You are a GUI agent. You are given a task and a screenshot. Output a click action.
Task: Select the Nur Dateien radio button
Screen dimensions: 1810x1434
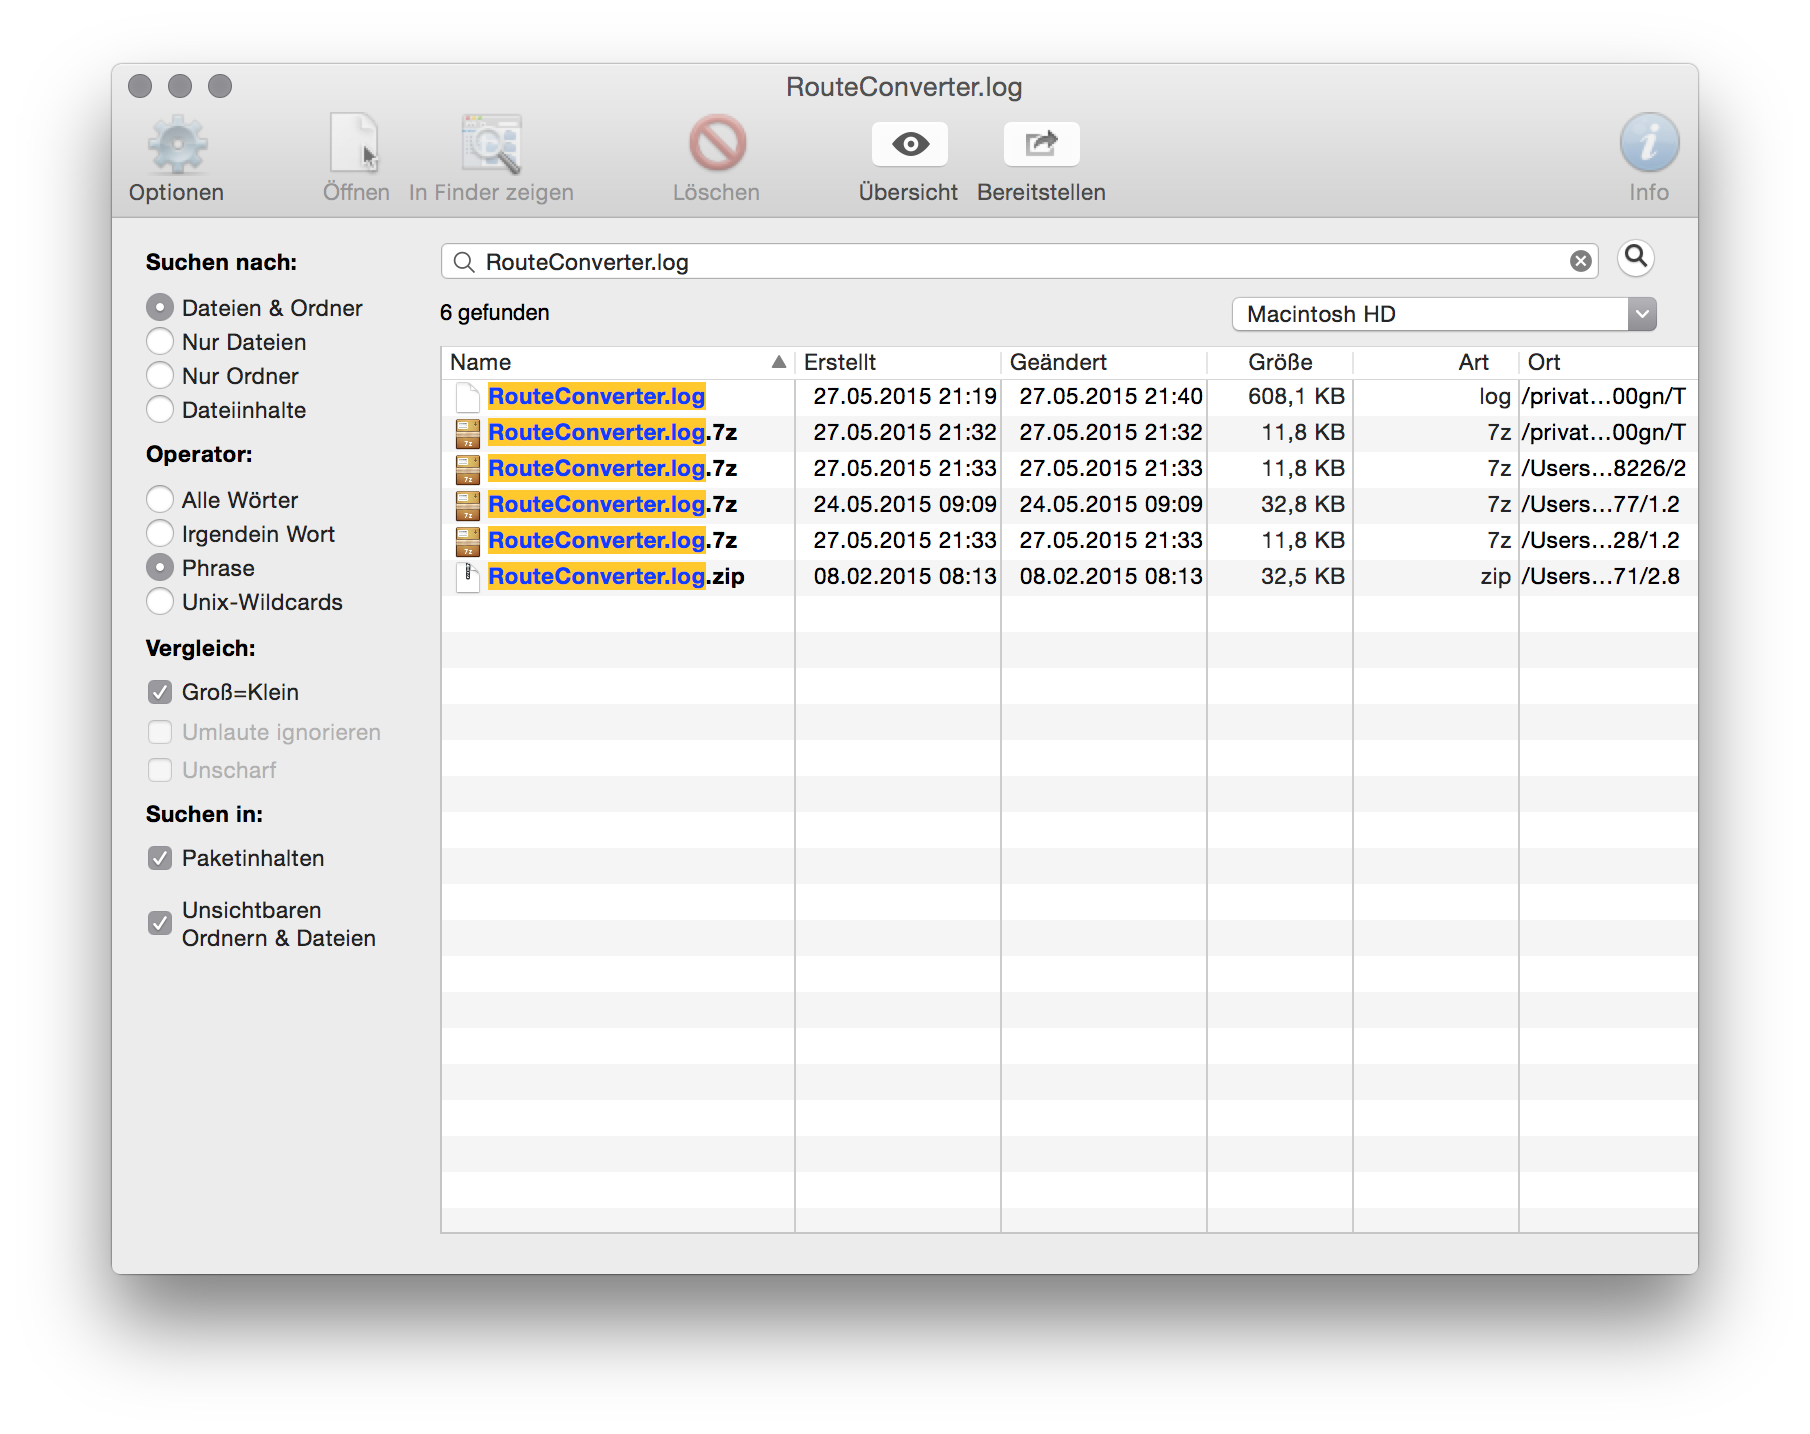click(x=160, y=342)
